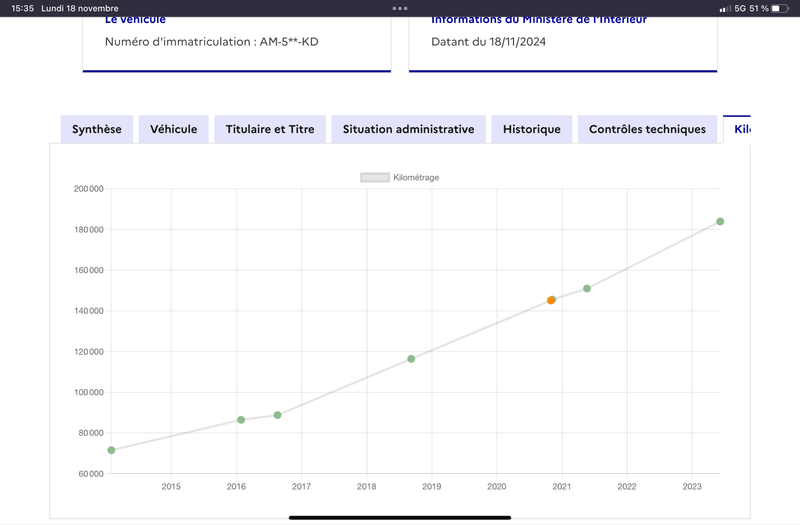
Task: Click the 2015 x-axis label
Action: pos(171,487)
